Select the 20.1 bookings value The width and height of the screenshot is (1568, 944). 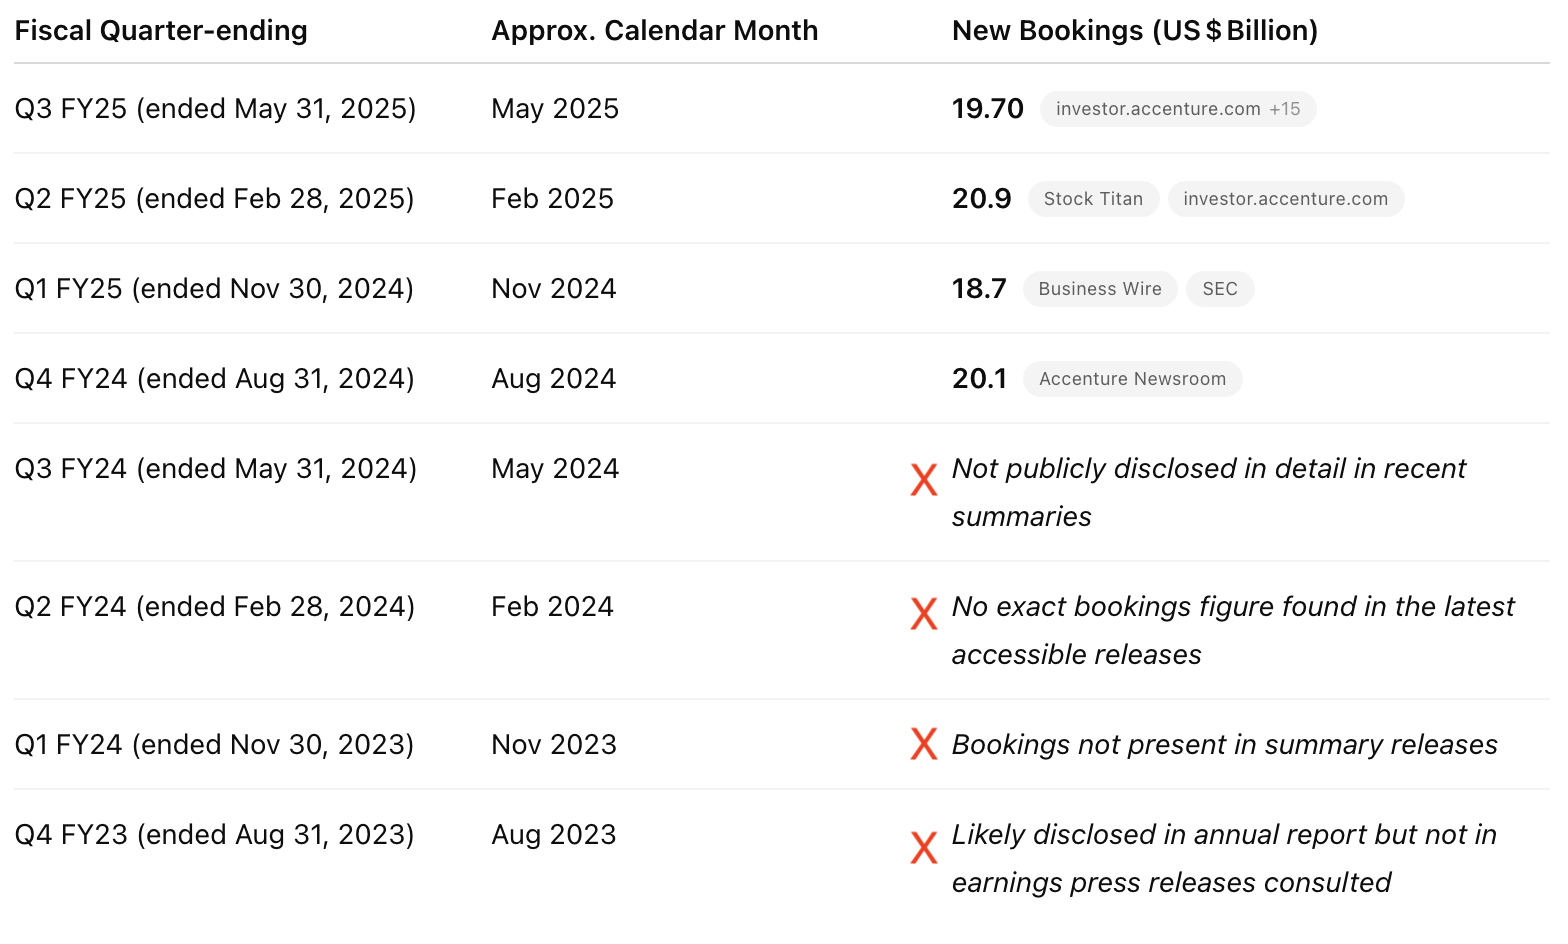979,379
